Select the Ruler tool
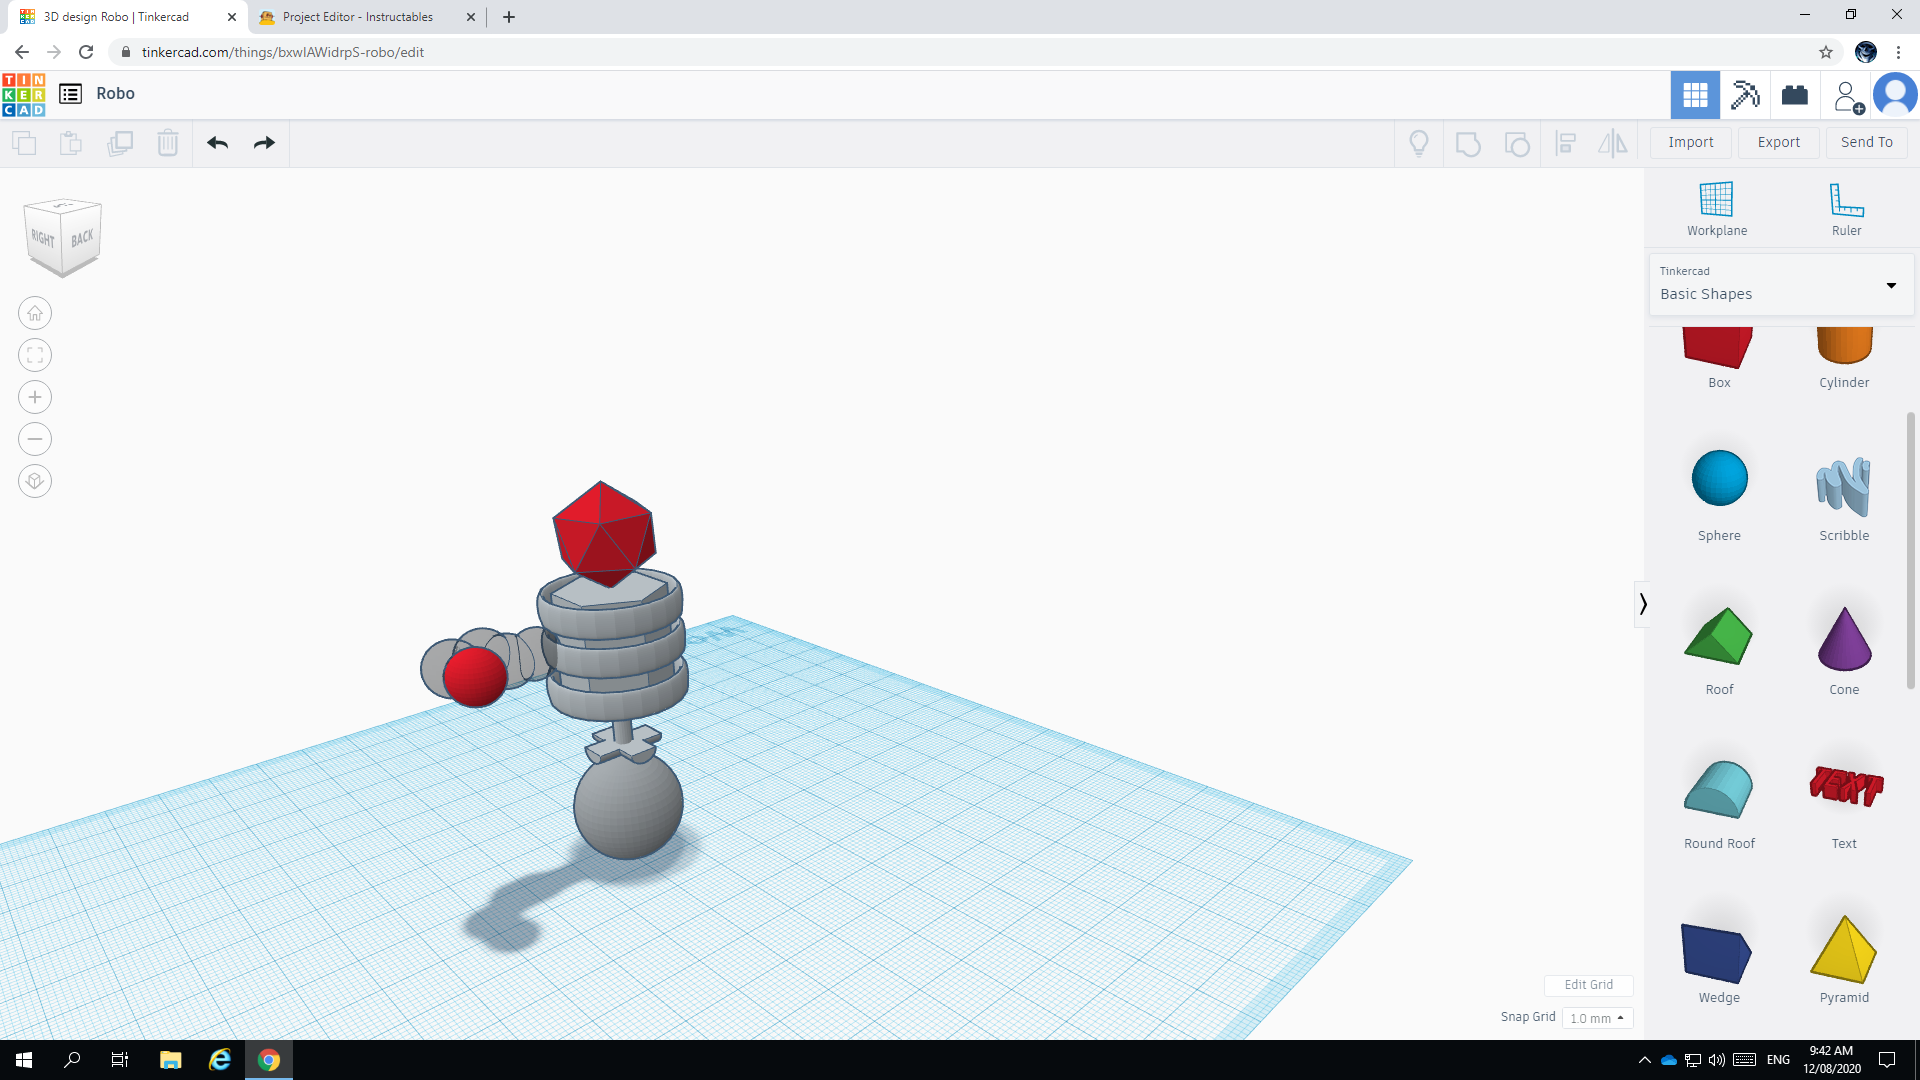 pyautogui.click(x=1846, y=209)
